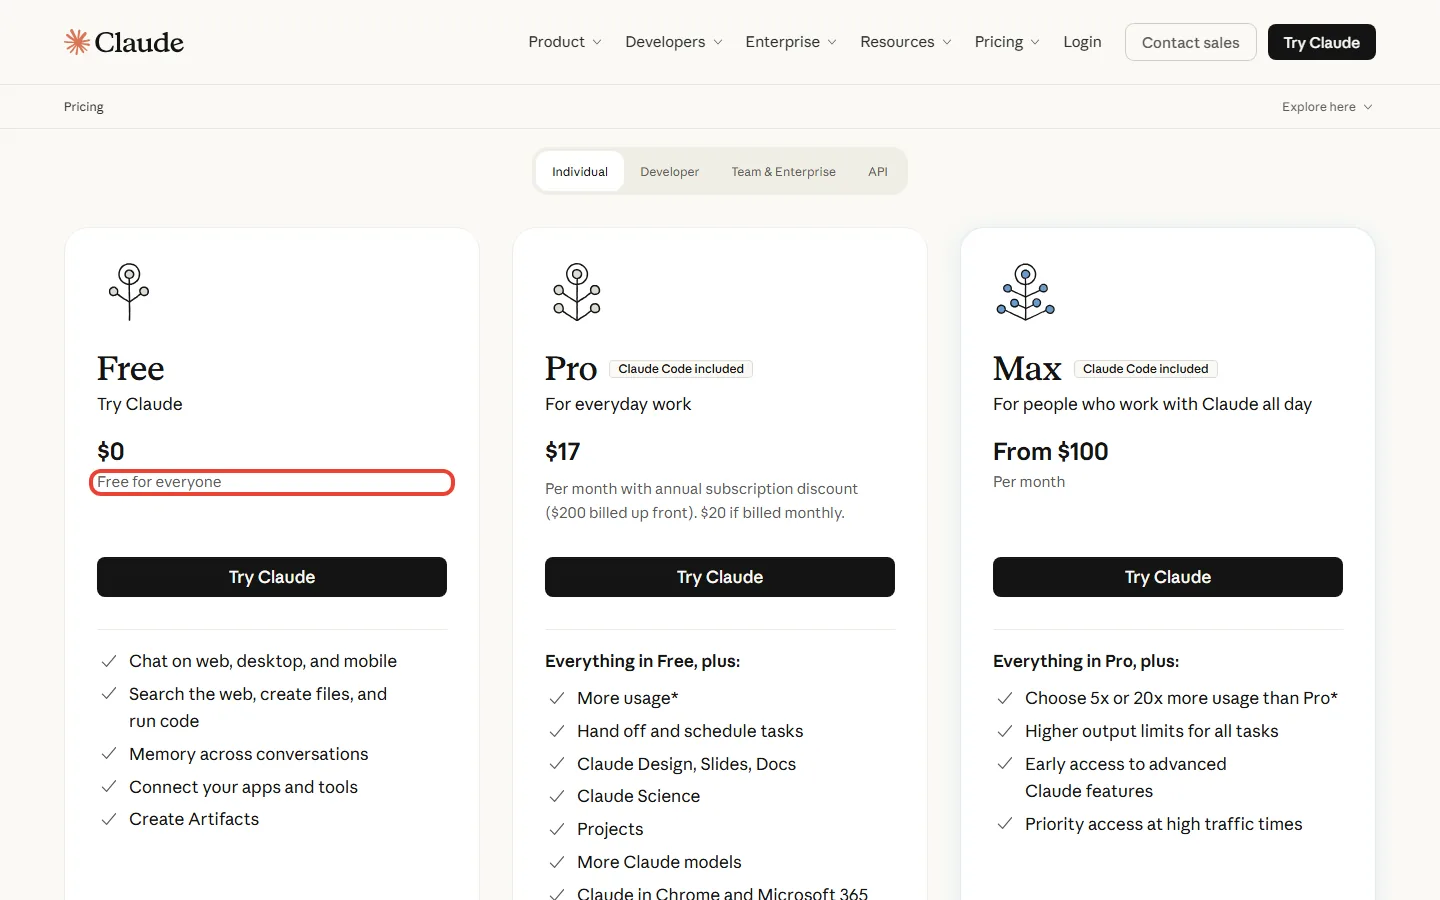
Task: Select the API pricing tab
Action: click(x=878, y=172)
